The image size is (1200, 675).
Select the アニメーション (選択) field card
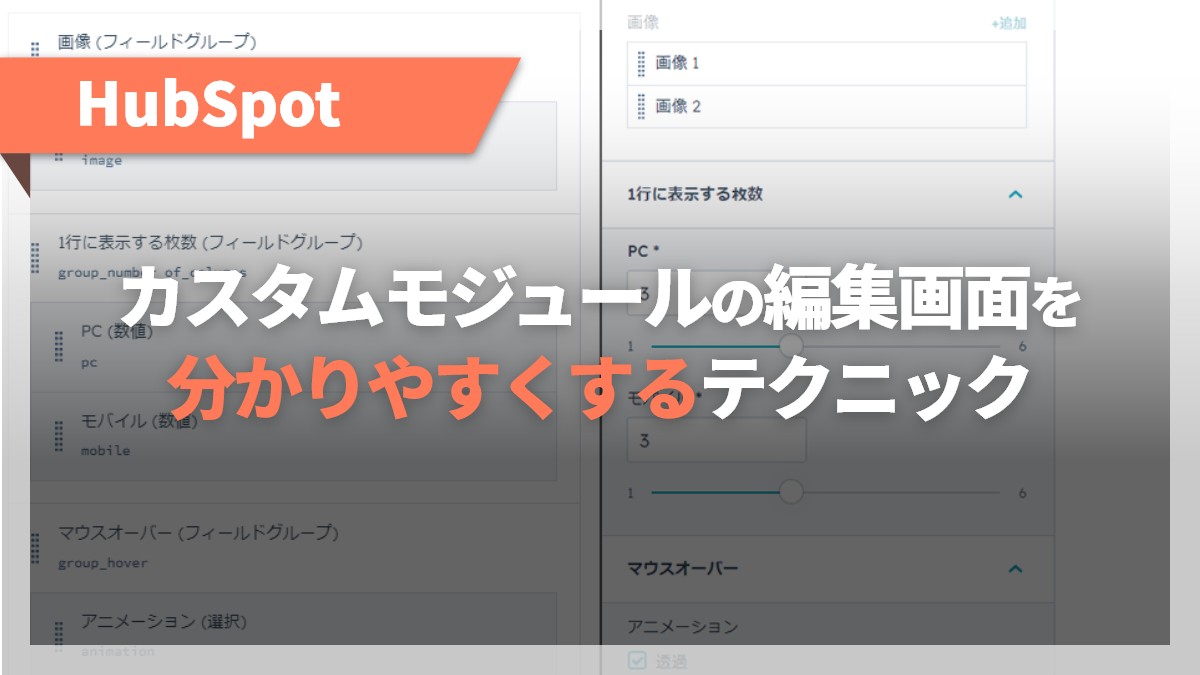[294, 632]
